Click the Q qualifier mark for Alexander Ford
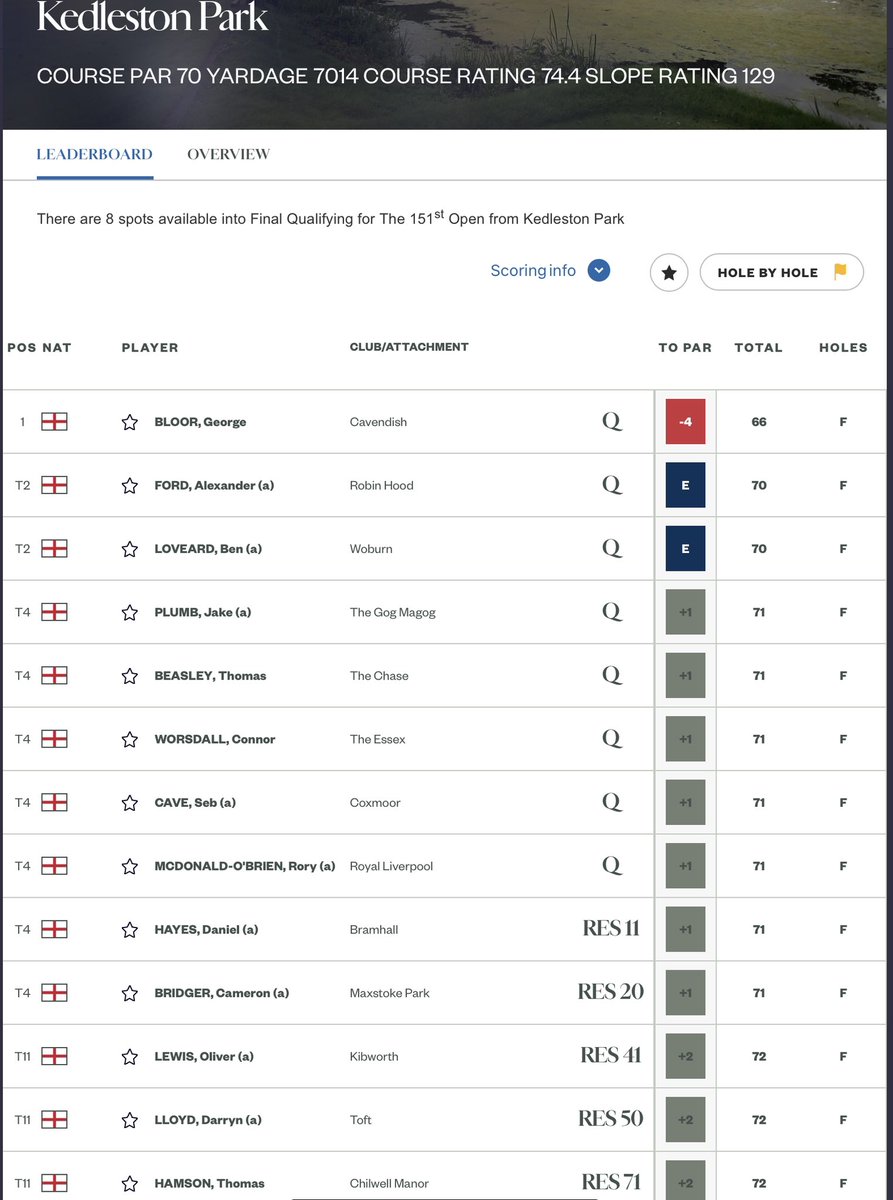The width and height of the screenshot is (893, 1200). (x=612, y=485)
